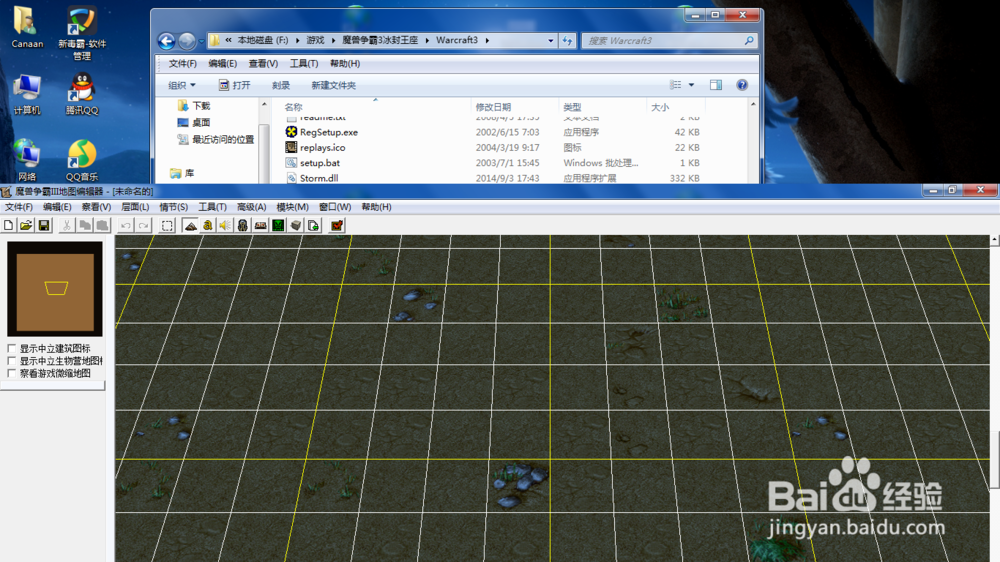Click 新建文件夹 in Explorer toolbar
The image size is (1000, 562).
tap(334, 85)
